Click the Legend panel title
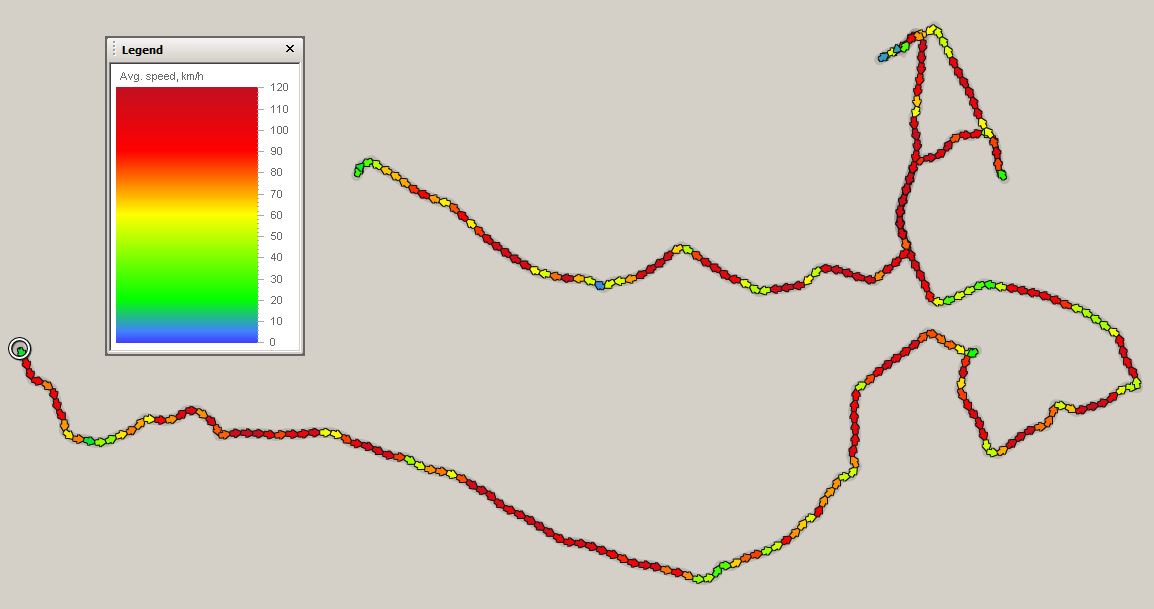The image size is (1154, 609). point(142,50)
